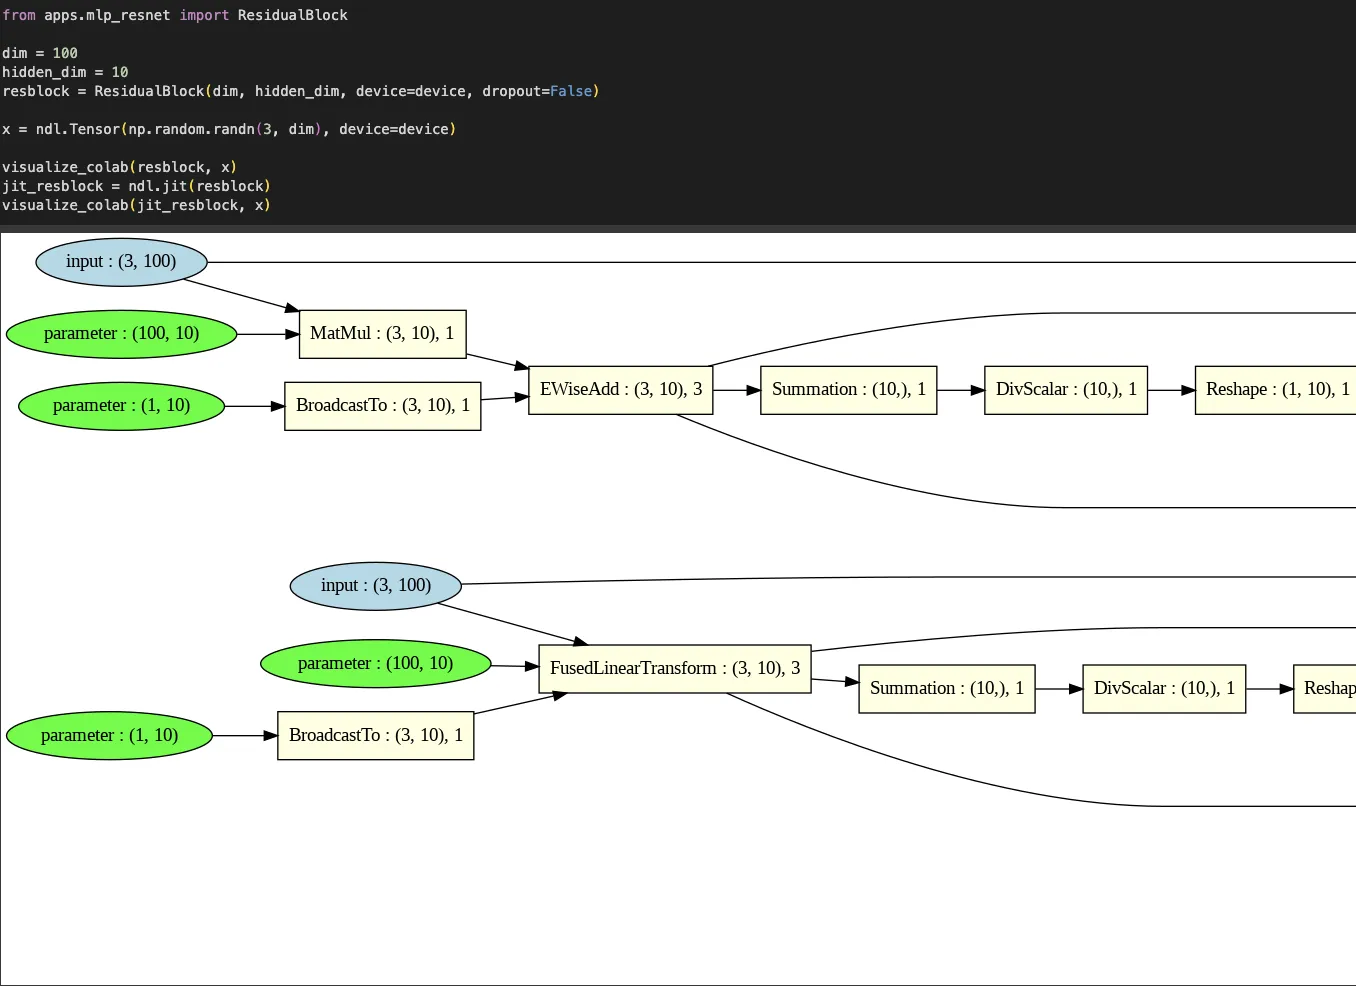Select the Summation node next to EWiseAdd

click(848, 390)
